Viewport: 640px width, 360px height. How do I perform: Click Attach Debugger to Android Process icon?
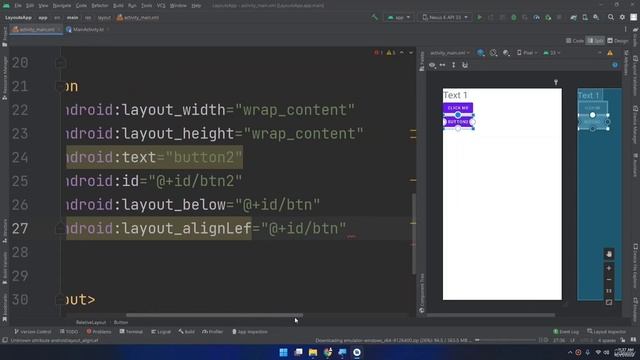tap(548, 18)
